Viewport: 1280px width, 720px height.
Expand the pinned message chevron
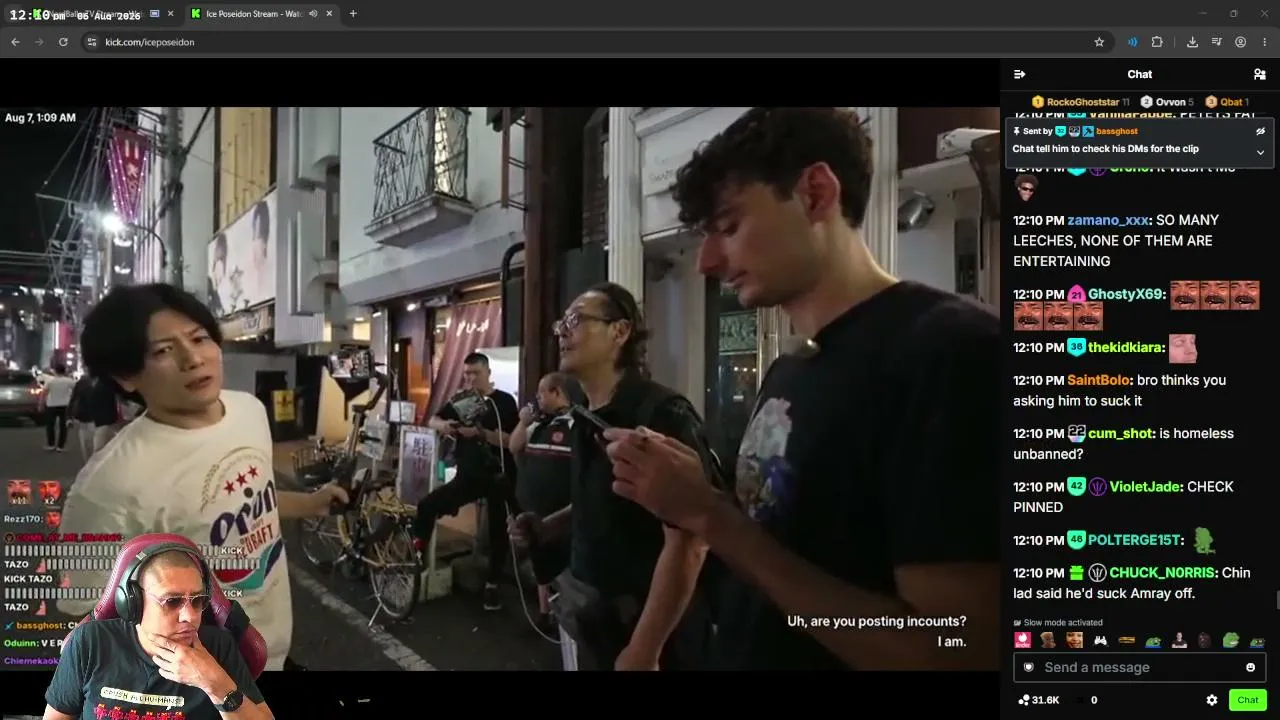(1260, 152)
